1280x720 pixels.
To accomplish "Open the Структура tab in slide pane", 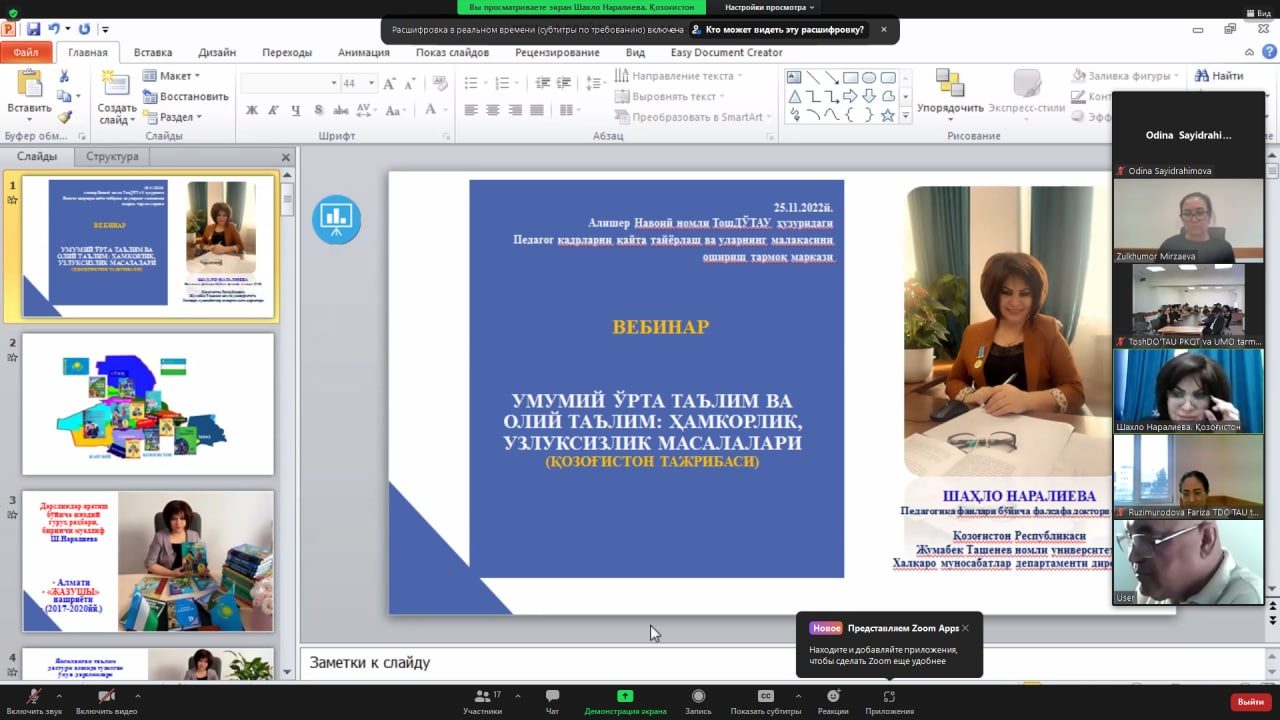I will point(112,157).
